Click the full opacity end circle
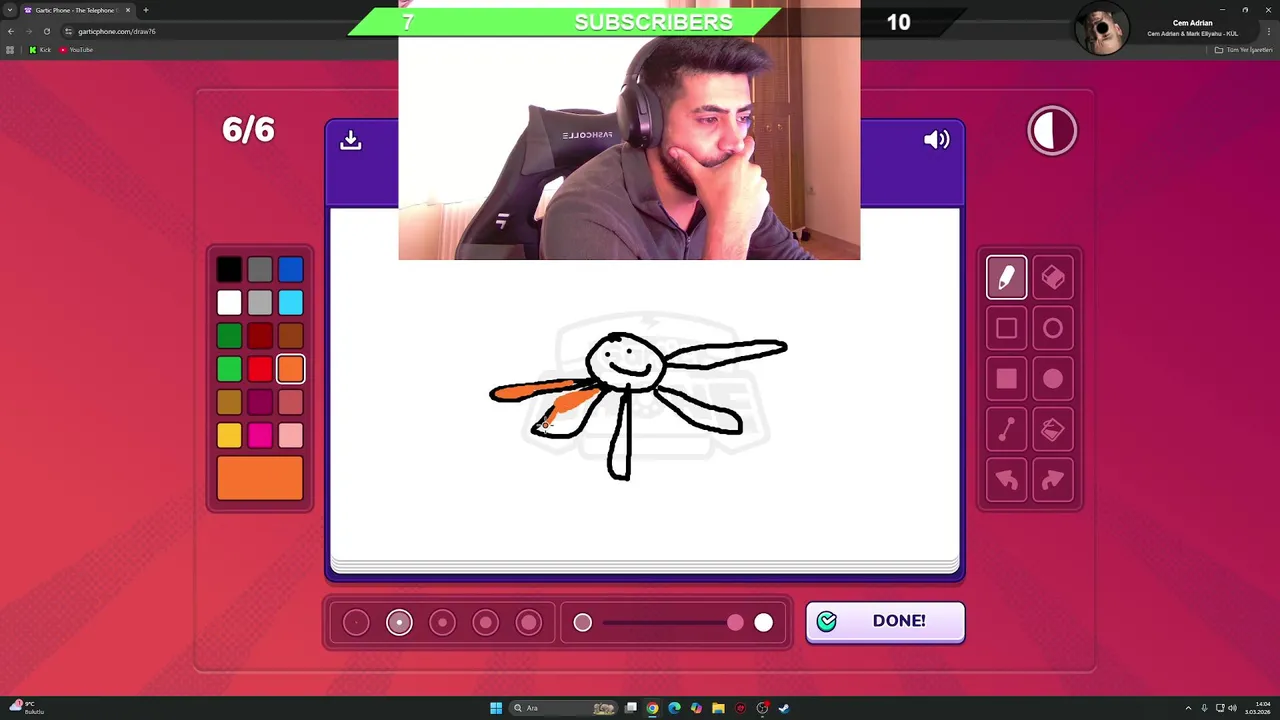The height and width of the screenshot is (720, 1280). (764, 623)
